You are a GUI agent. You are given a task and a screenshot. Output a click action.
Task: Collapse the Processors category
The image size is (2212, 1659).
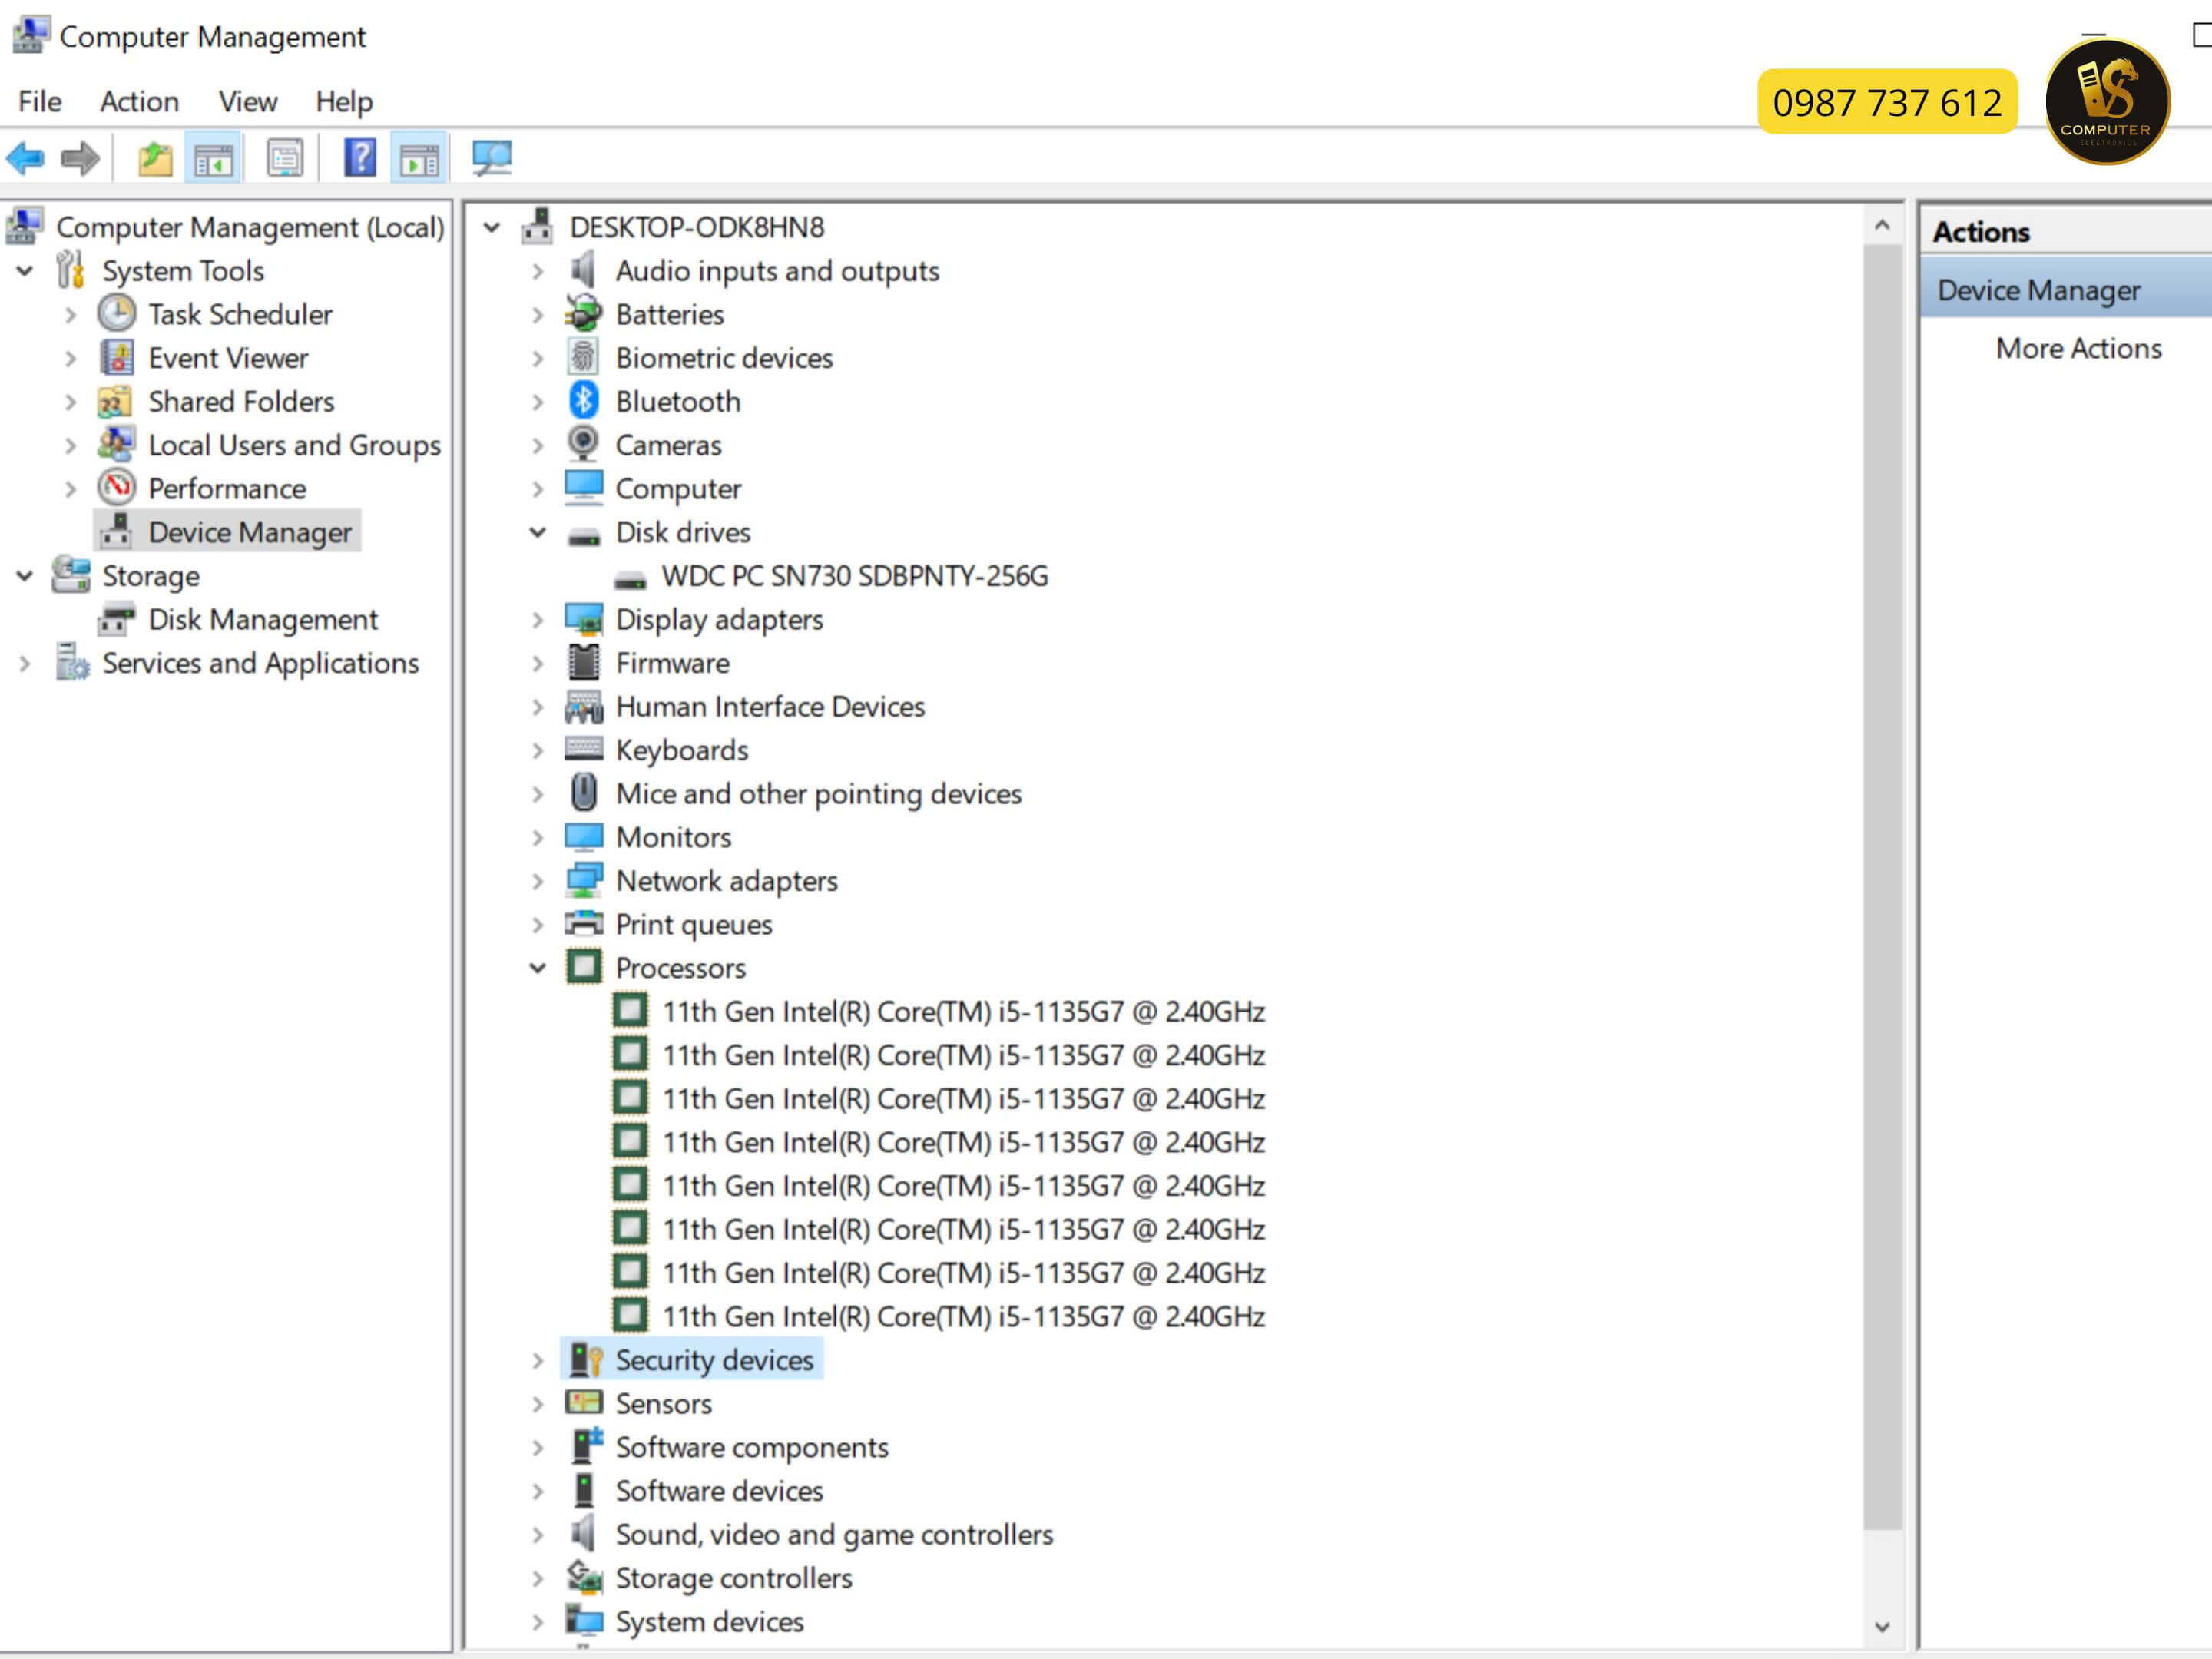tap(538, 968)
